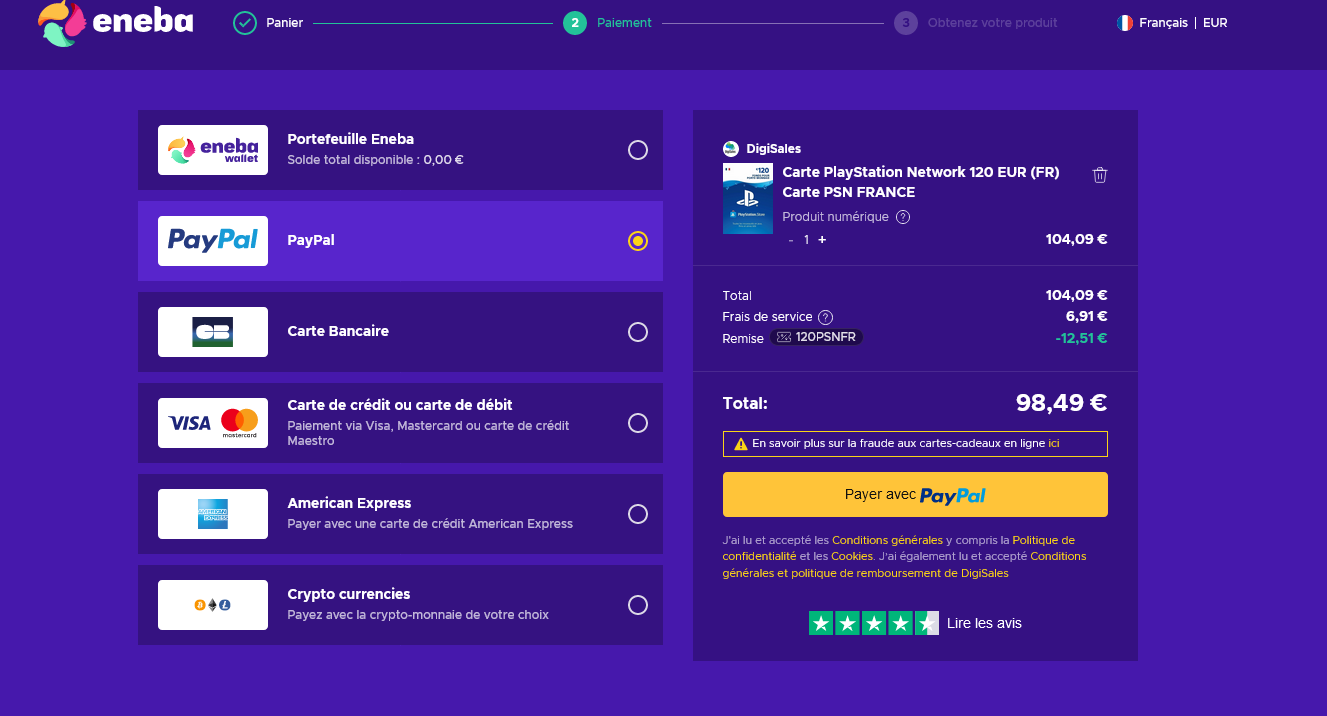Click the crypto currencies icon
Screen dimensions: 1327x716
point(212,604)
